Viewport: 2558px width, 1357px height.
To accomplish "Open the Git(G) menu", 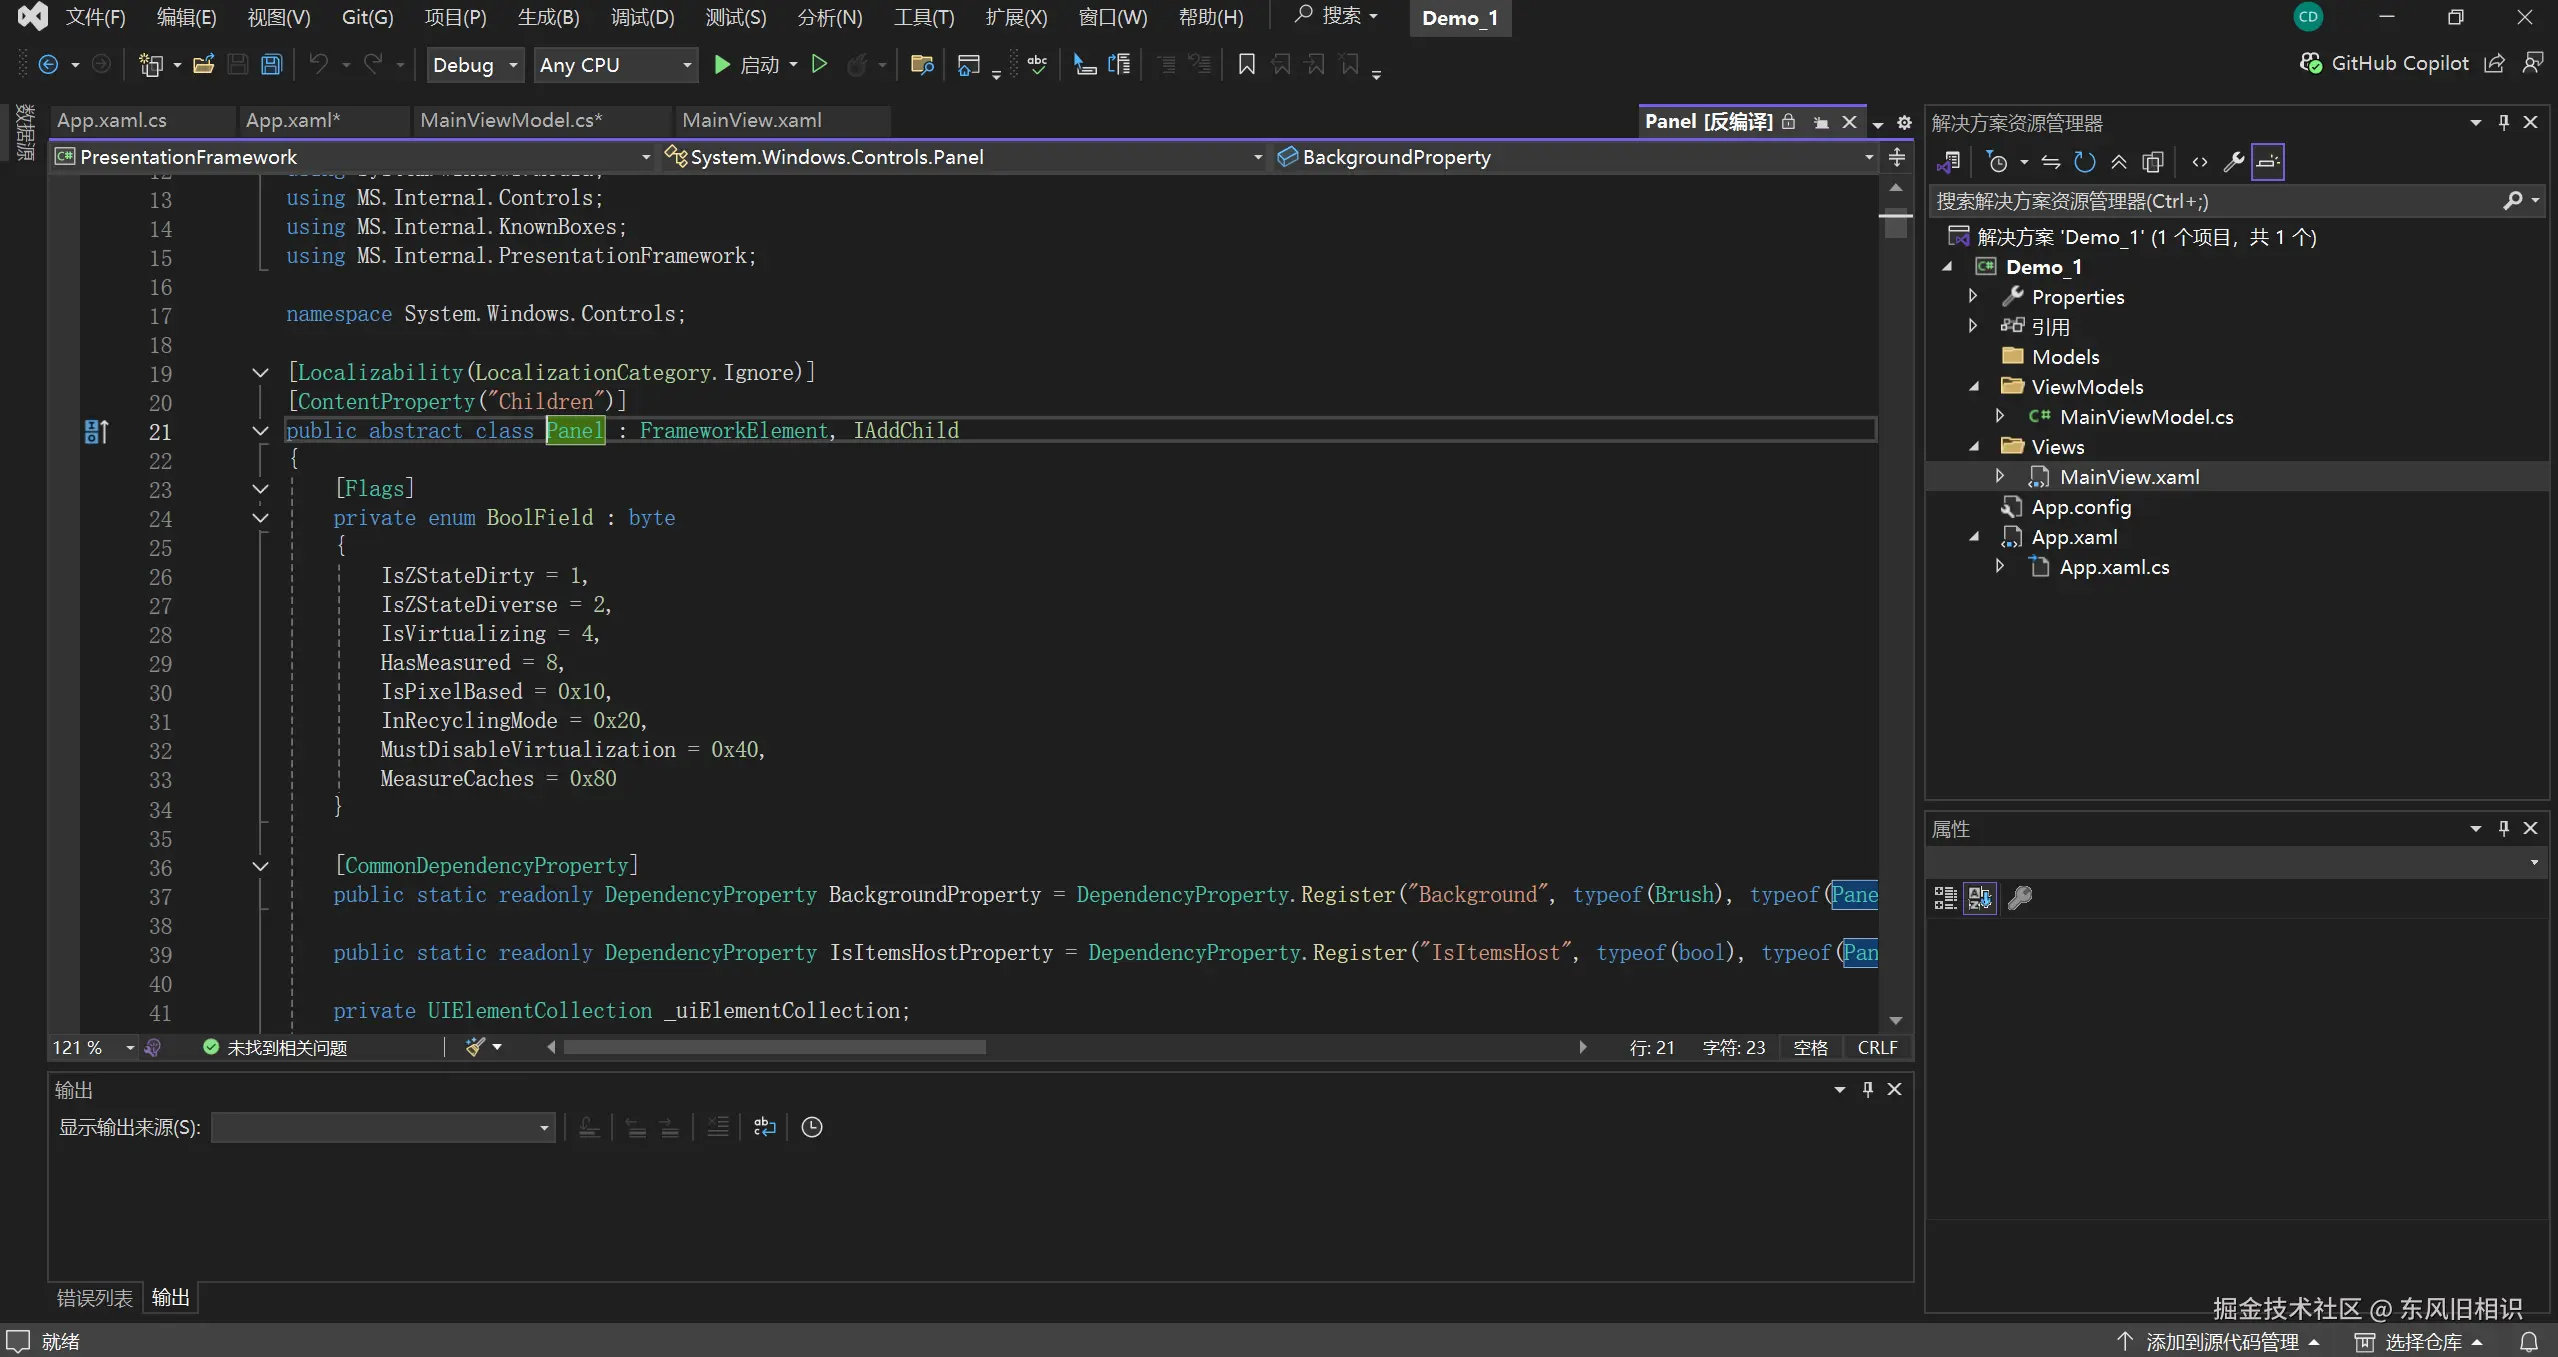I will pos(367,17).
